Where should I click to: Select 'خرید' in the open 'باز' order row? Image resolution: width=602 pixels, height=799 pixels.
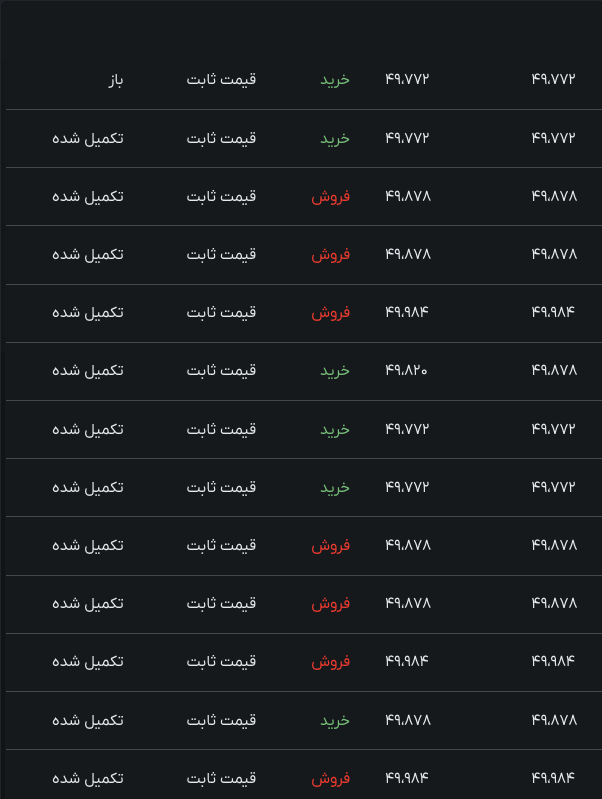335,80
